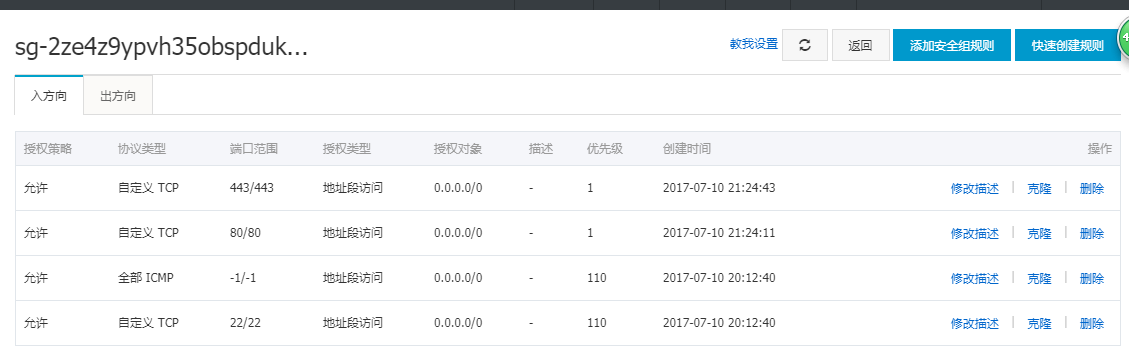Click priority 110 in the 22/22 row

tap(597, 323)
